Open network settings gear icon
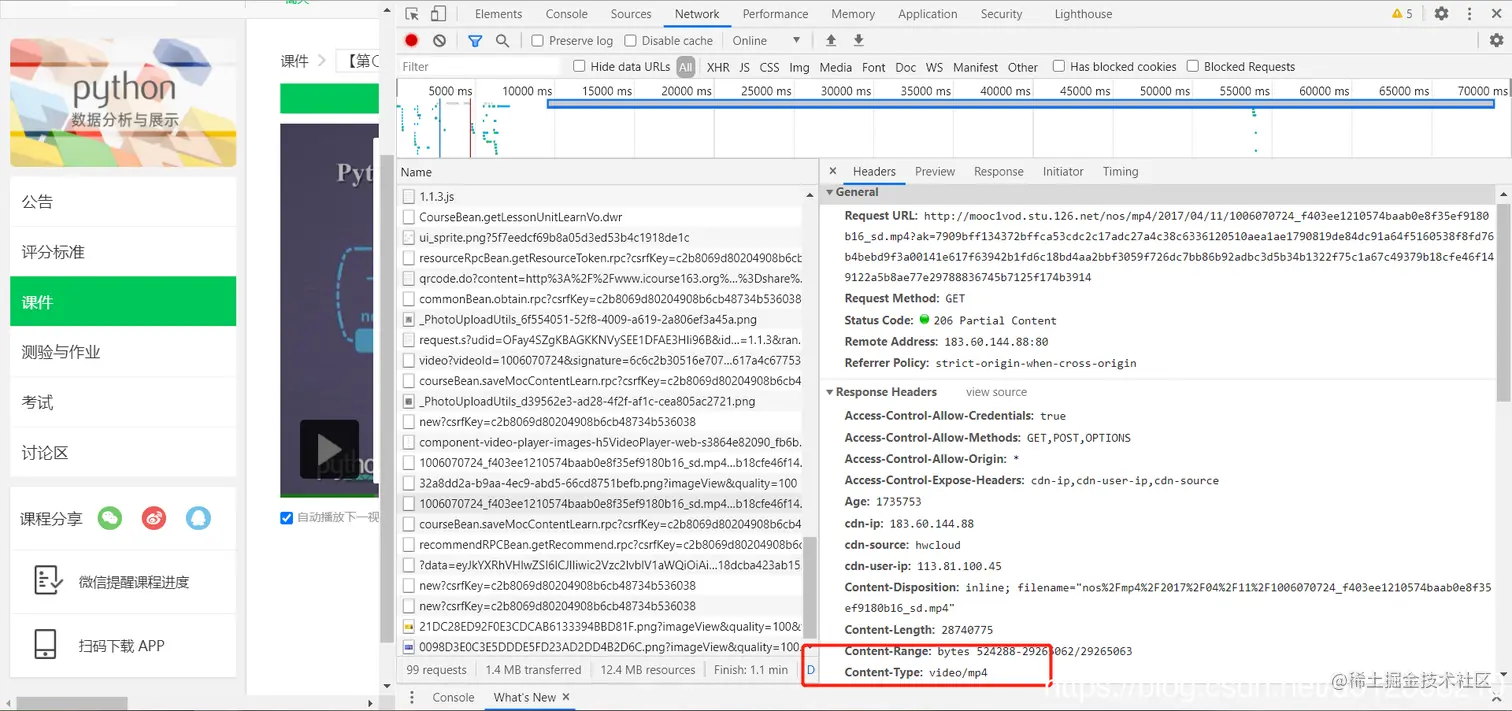 (x=1496, y=40)
